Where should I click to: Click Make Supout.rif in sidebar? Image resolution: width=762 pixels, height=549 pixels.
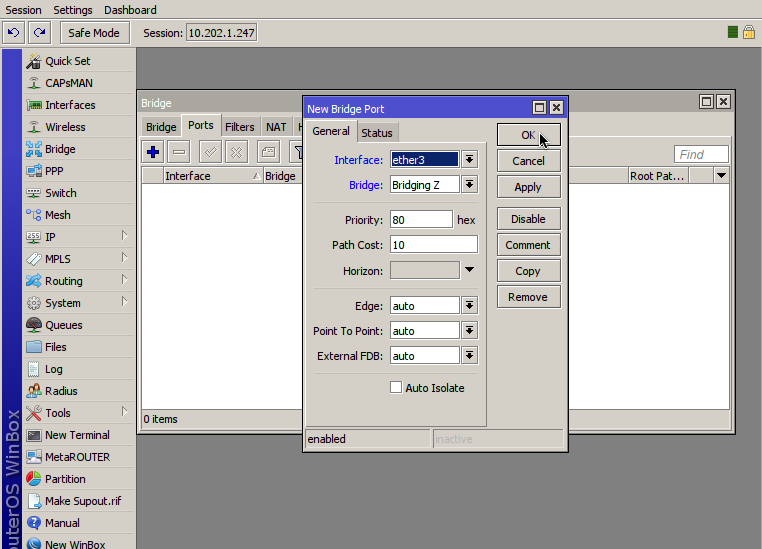[x=80, y=501]
